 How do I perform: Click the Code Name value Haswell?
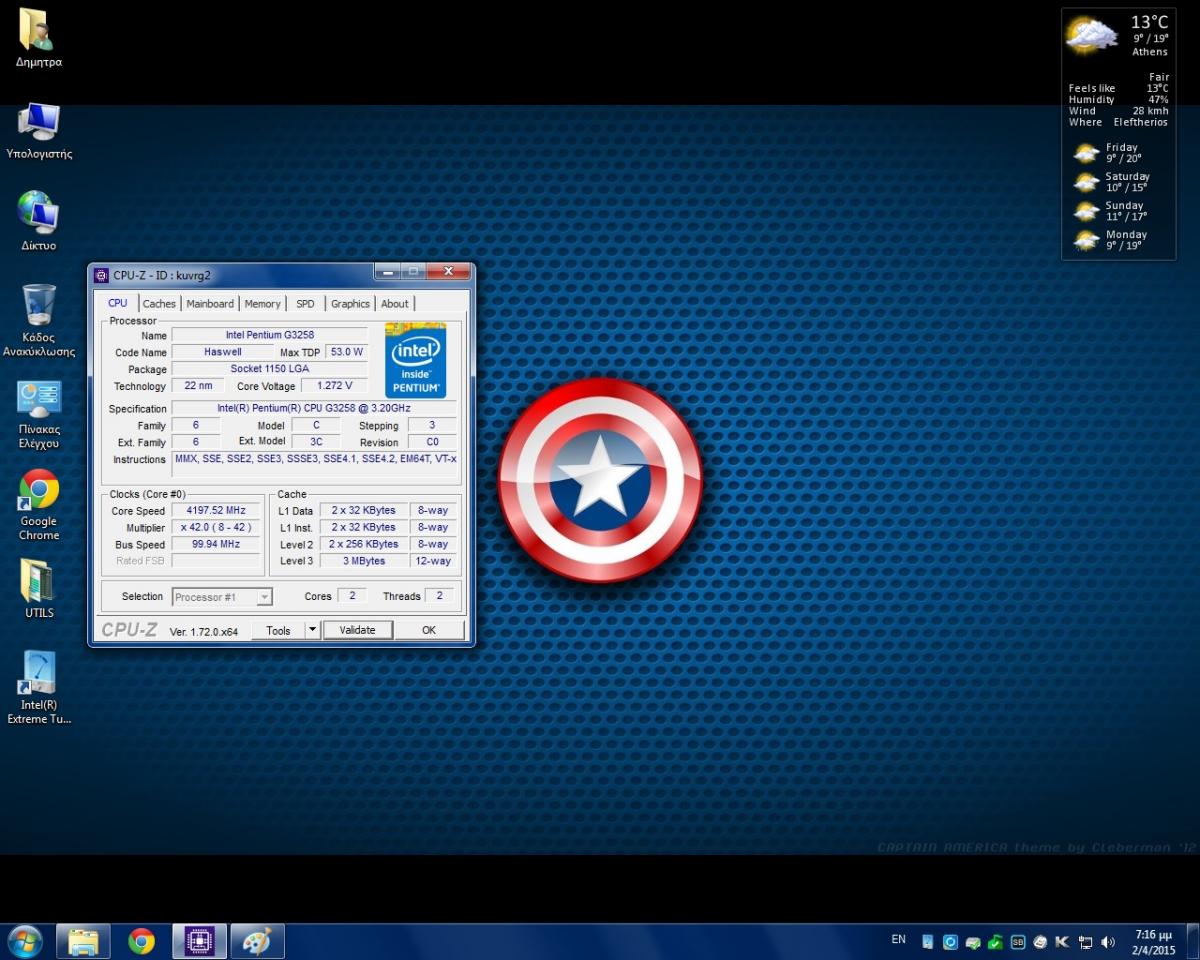(x=222, y=352)
